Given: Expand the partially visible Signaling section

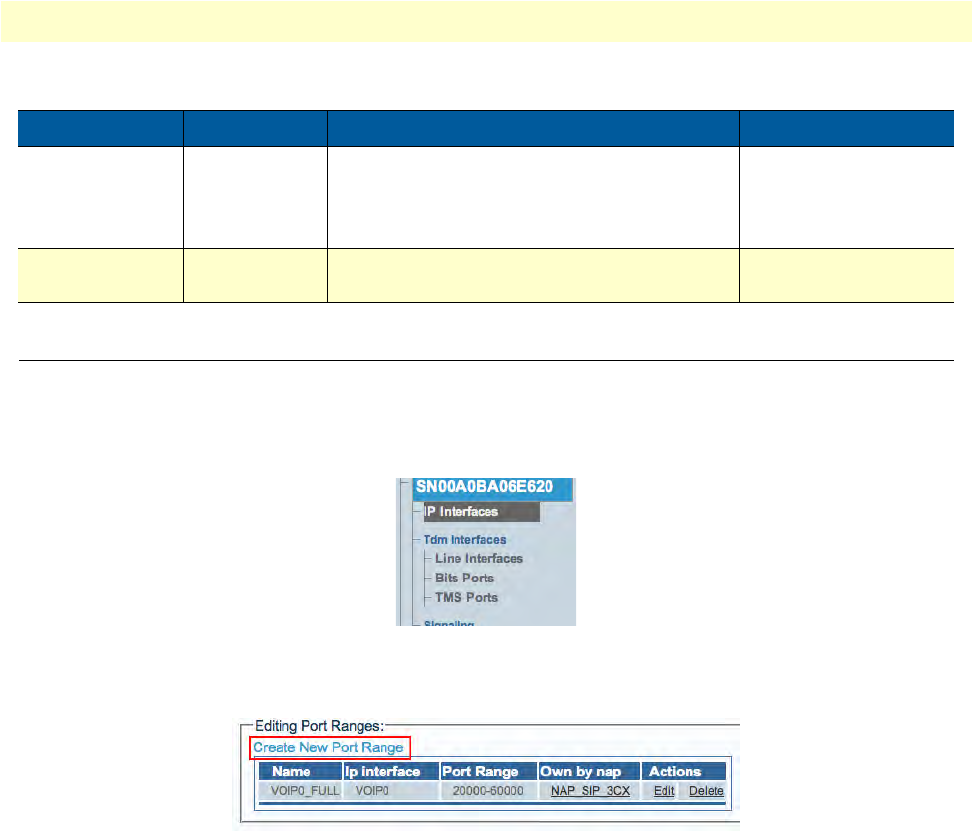Looking at the screenshot, I should click(x=449, y=623).
